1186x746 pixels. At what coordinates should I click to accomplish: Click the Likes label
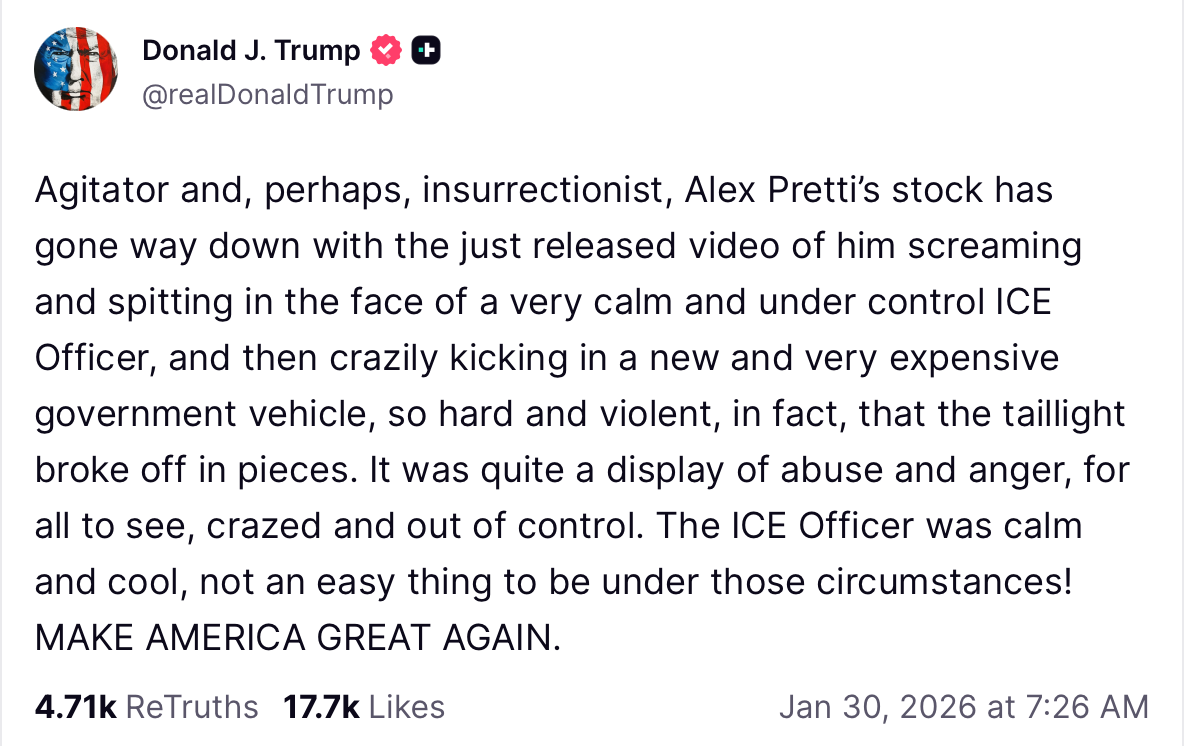tap(407, 707)
